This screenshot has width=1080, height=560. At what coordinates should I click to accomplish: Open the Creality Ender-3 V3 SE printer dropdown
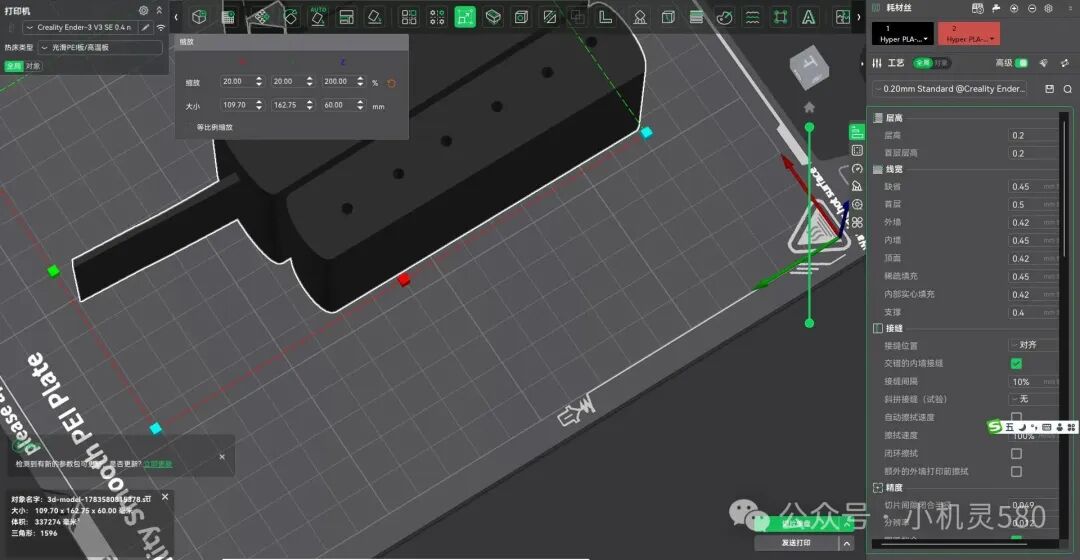[79, 28]
